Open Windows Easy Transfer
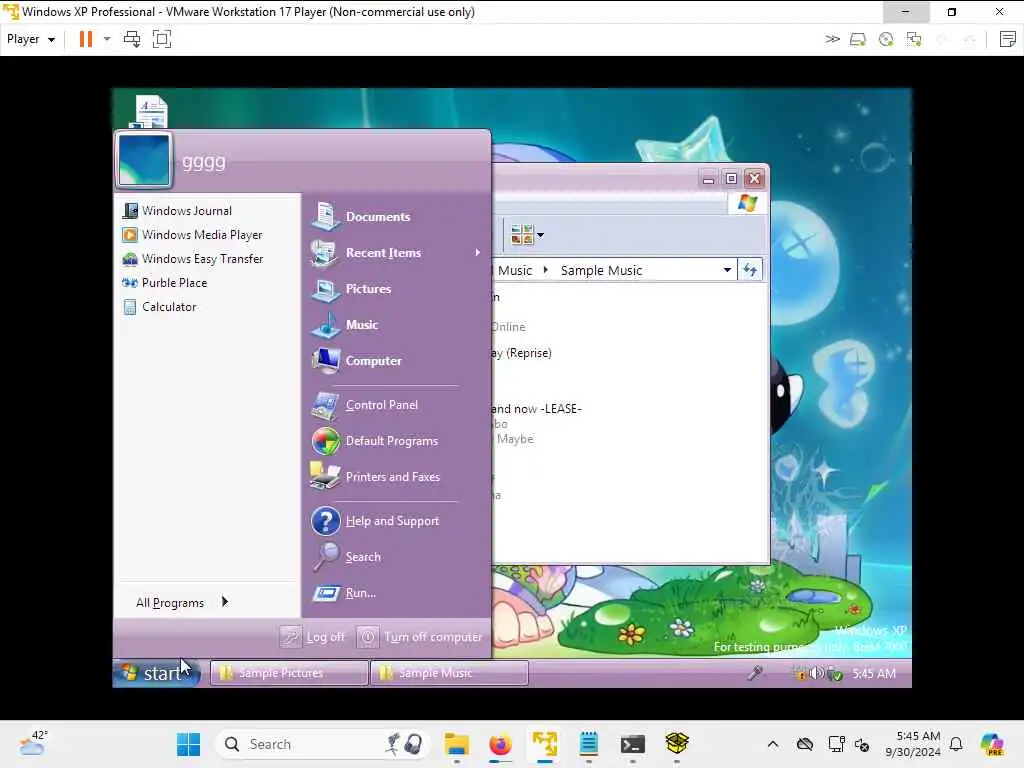Screen dimensions: 1024x768 [193, 259]
